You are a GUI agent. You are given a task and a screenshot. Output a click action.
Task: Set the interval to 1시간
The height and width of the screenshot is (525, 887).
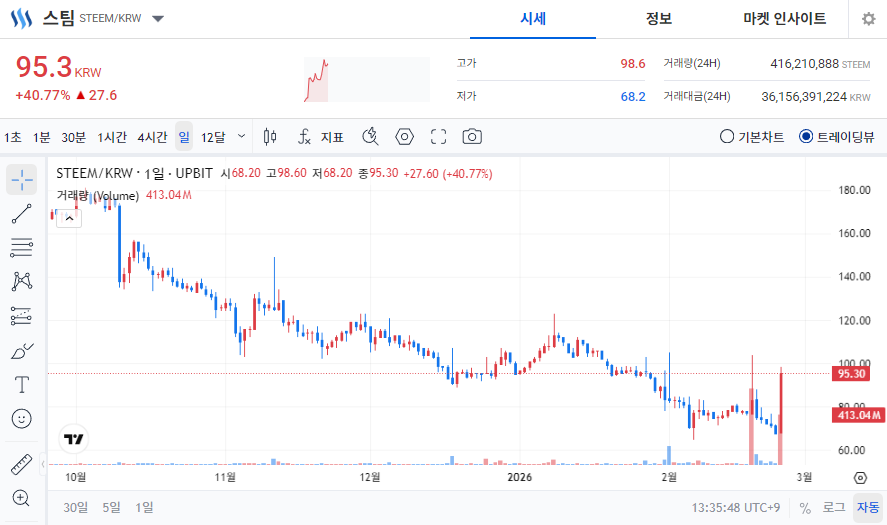coord(112,137)
